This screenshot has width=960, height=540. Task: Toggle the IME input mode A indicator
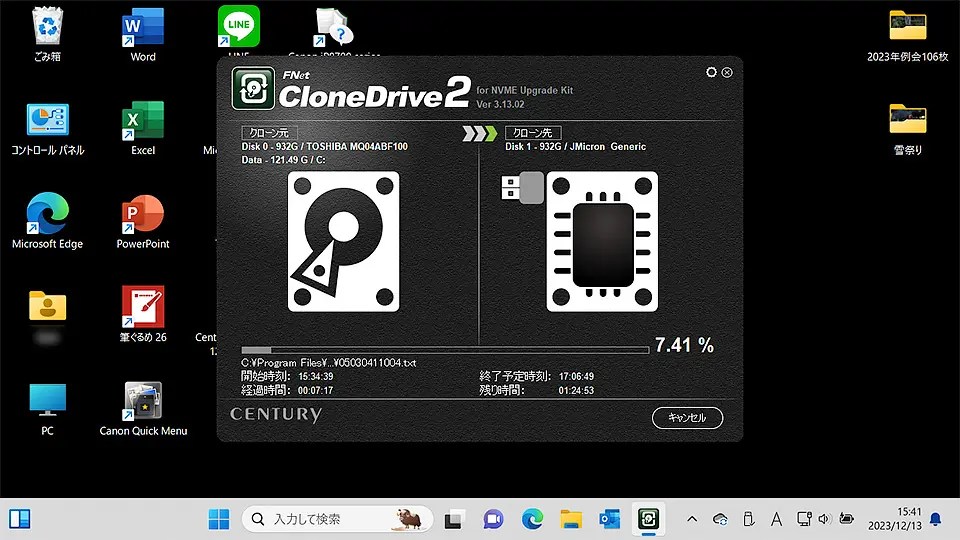coord(776,519)
